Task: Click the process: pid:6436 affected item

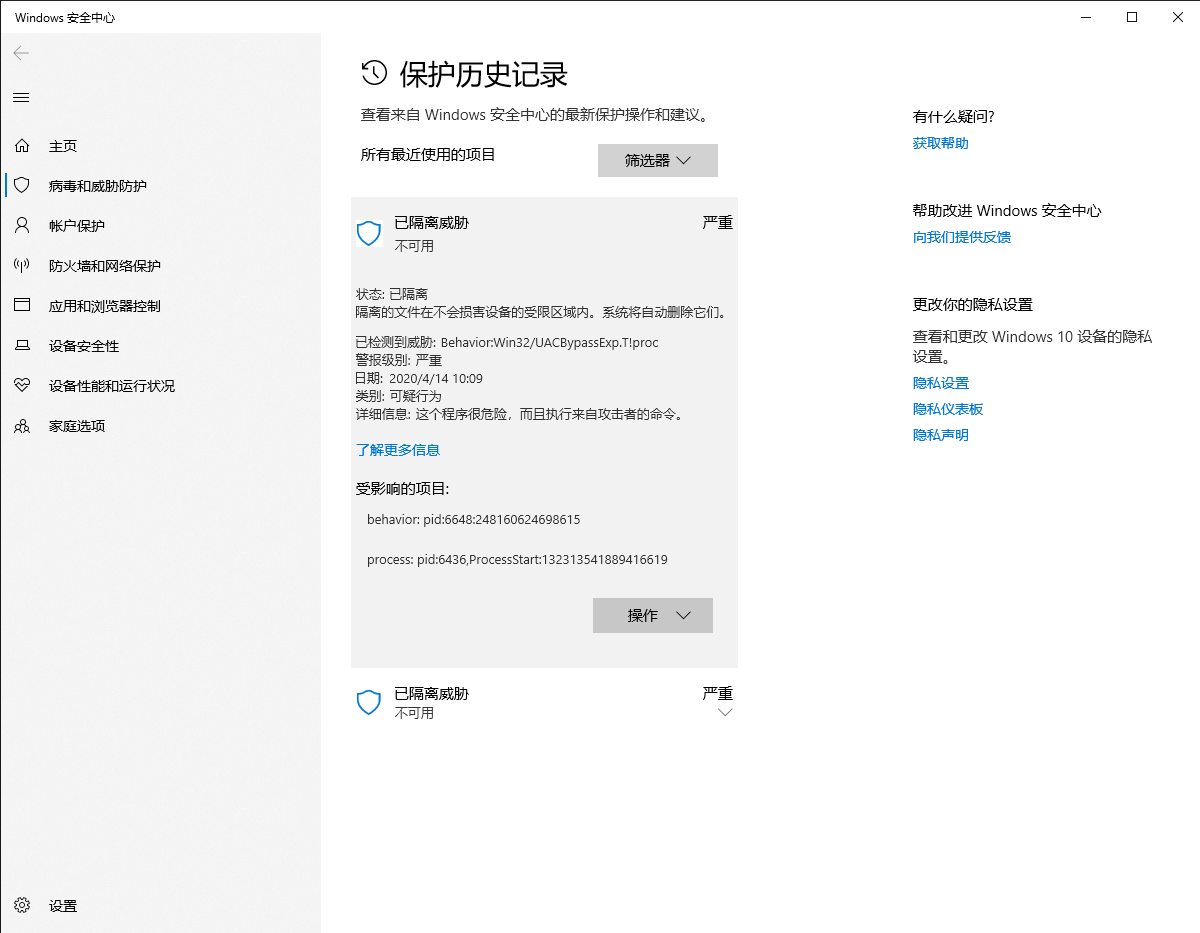Action: (517, 560)
